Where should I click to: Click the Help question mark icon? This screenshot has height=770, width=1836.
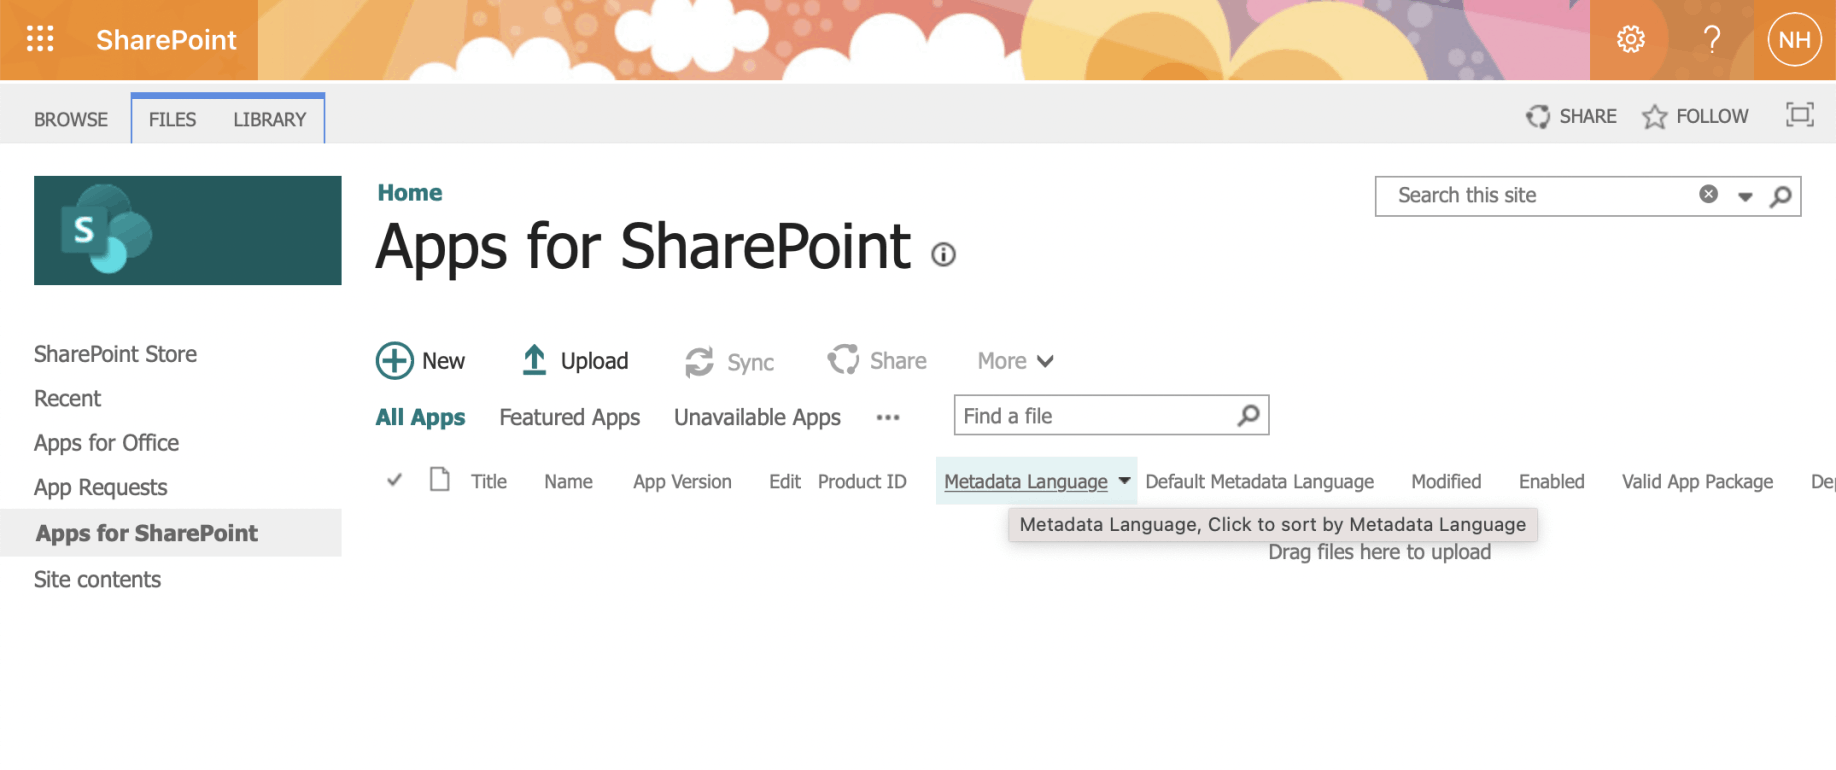tap(1712, 39)
